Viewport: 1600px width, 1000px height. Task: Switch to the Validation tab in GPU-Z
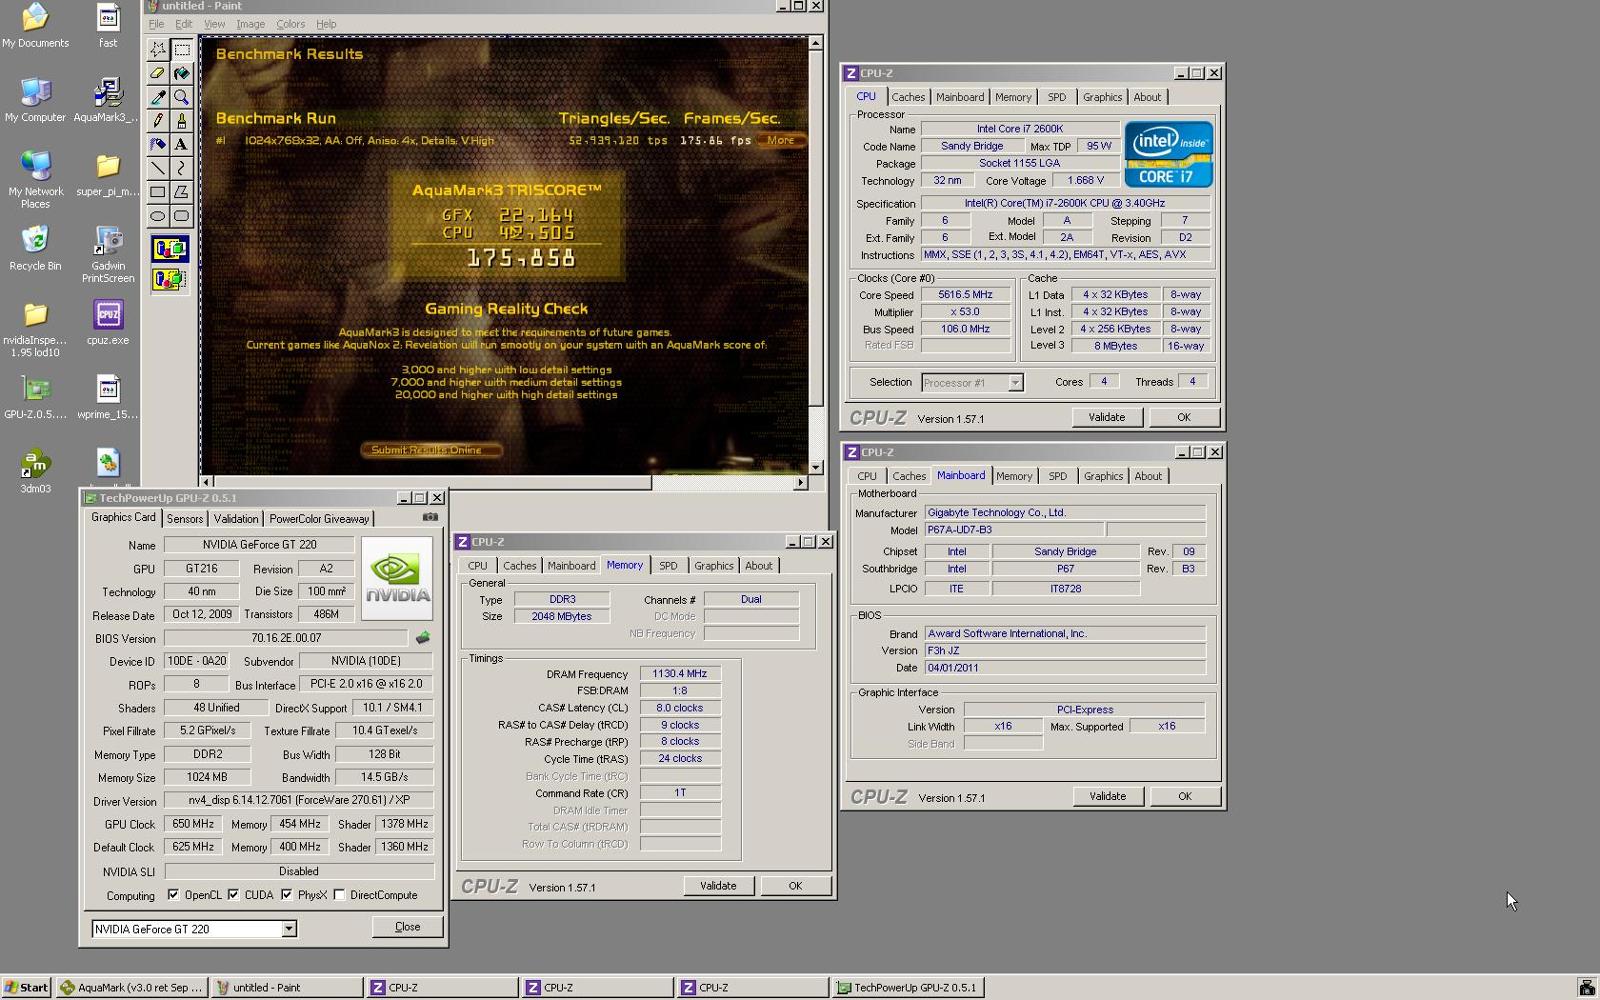236,519
